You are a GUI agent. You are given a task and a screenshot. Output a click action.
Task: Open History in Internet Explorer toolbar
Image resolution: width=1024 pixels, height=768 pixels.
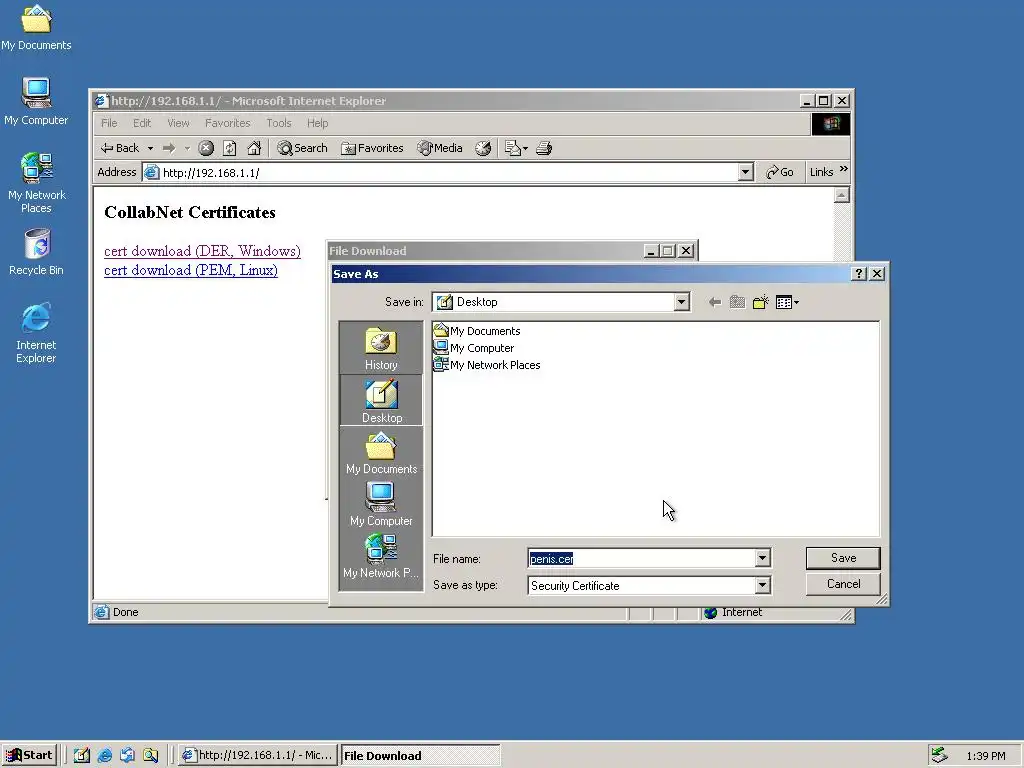[x=483, y=148]
